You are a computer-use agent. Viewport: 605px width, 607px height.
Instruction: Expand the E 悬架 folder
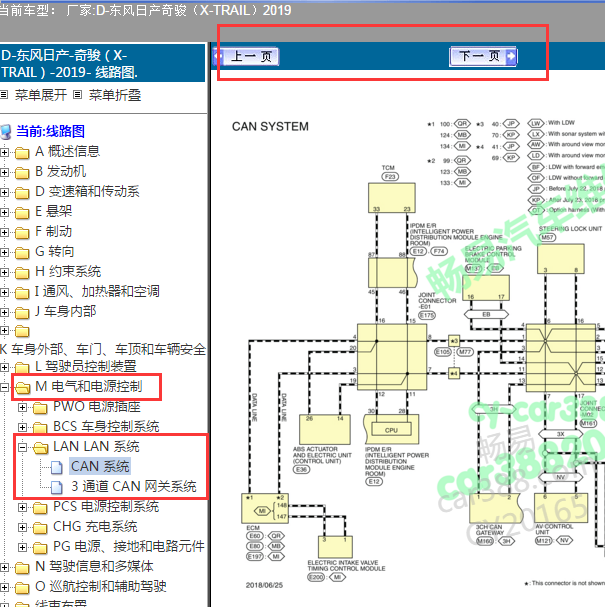click(x=4, y=213)
